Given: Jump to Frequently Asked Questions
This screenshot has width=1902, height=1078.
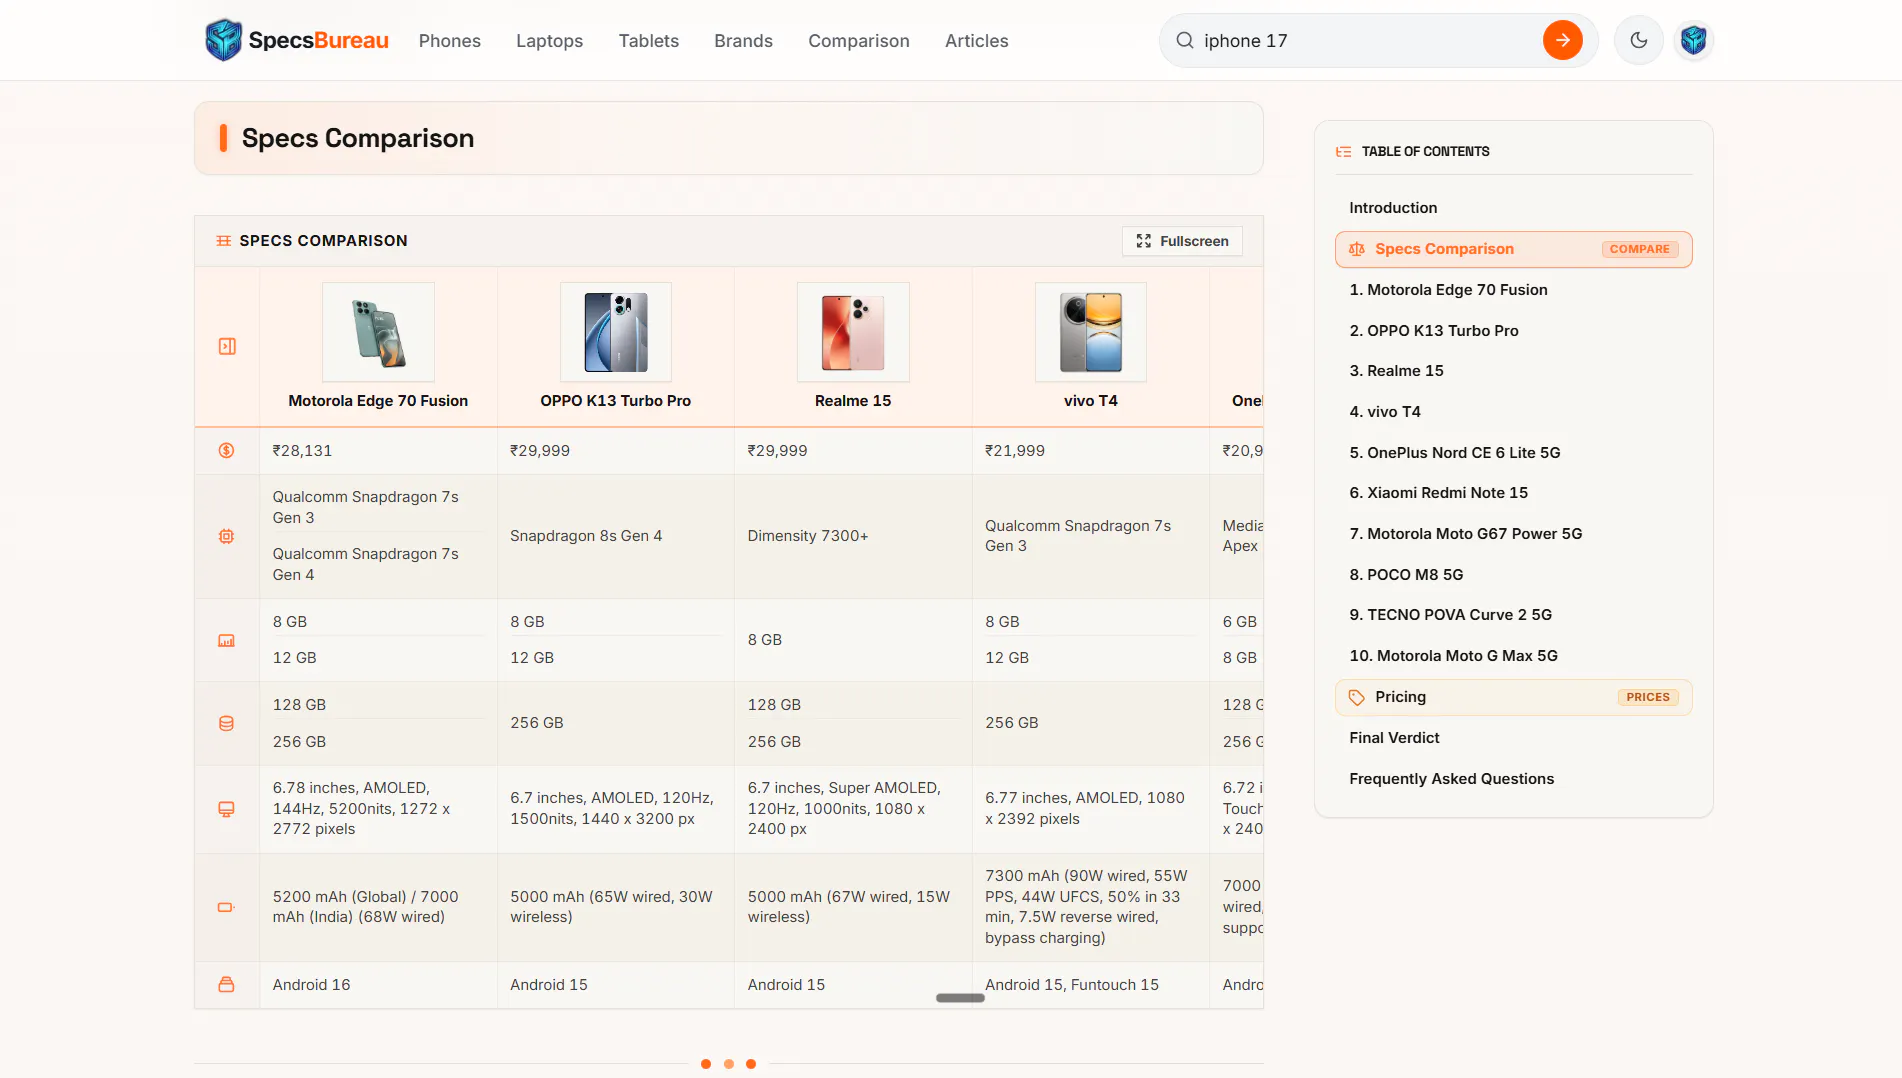Looking at the screenshot, I should pos(1451,779).
